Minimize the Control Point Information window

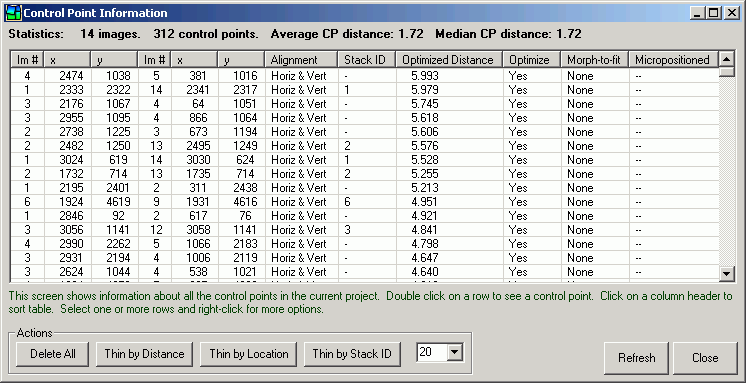click(697, 13)
